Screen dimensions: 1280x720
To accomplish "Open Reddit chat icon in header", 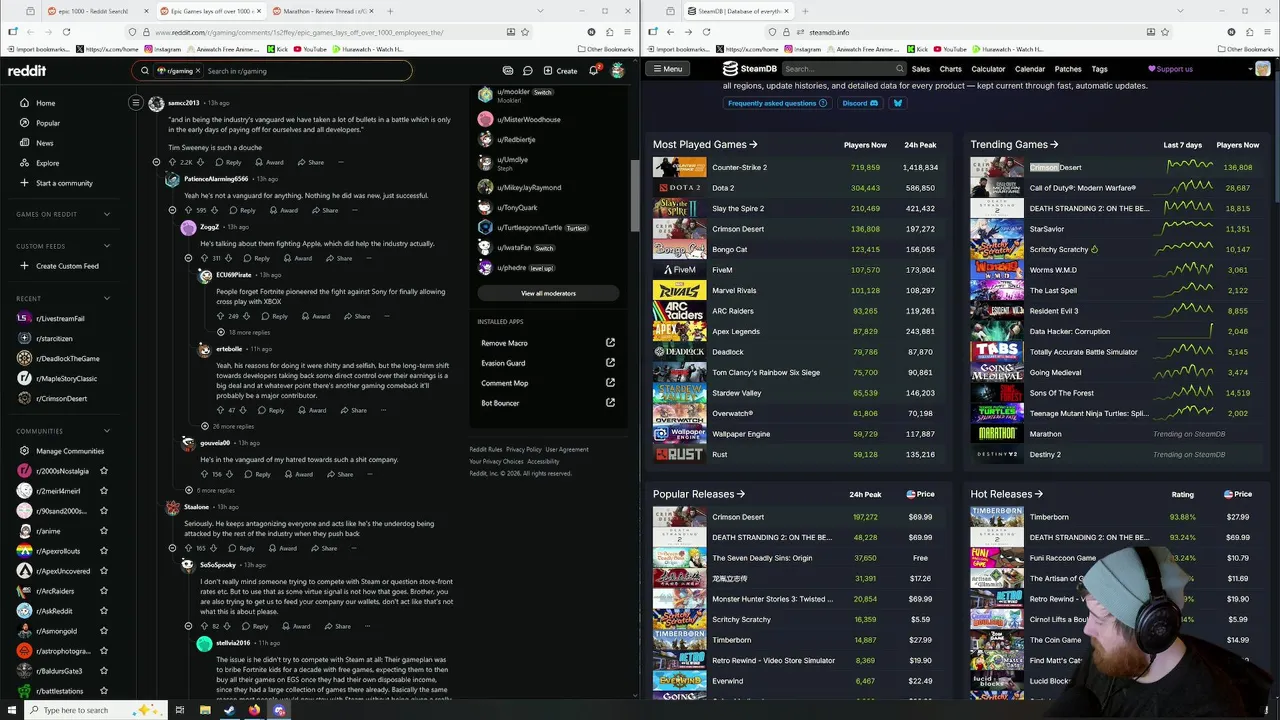I will coord(528,71).
